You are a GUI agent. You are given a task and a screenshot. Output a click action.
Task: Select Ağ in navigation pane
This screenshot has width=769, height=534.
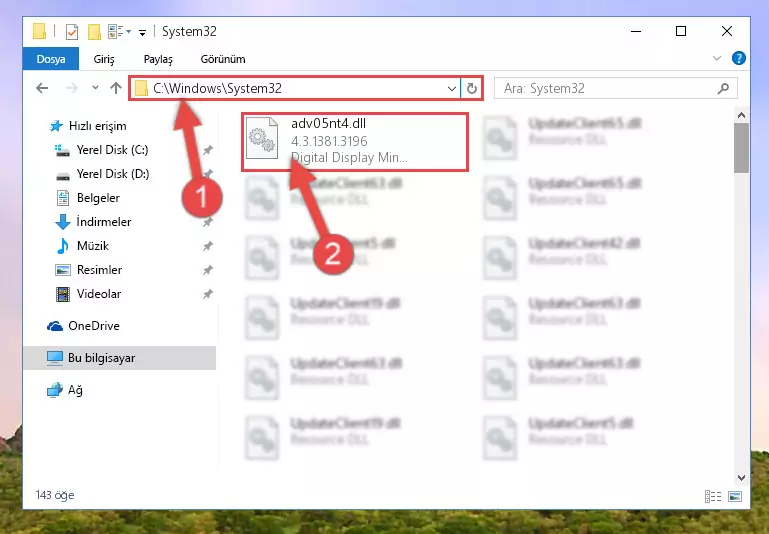(x=65, y=390)
